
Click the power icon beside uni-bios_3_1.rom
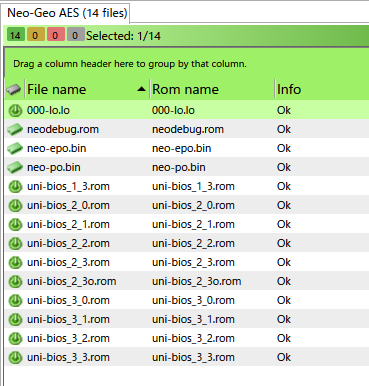tap(15, 319)
